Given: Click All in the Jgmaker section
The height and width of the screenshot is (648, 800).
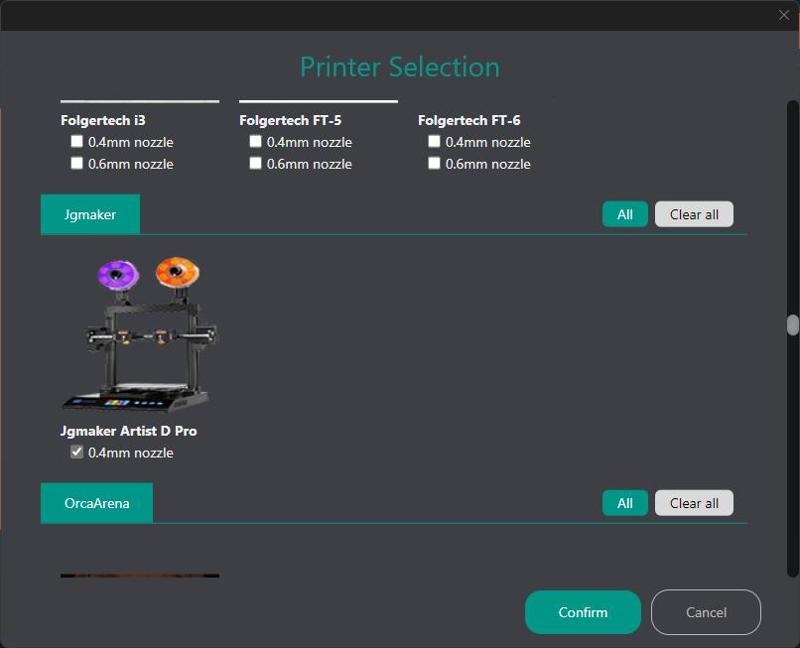Looking at the screenshot, I should [x=624, y=214].
